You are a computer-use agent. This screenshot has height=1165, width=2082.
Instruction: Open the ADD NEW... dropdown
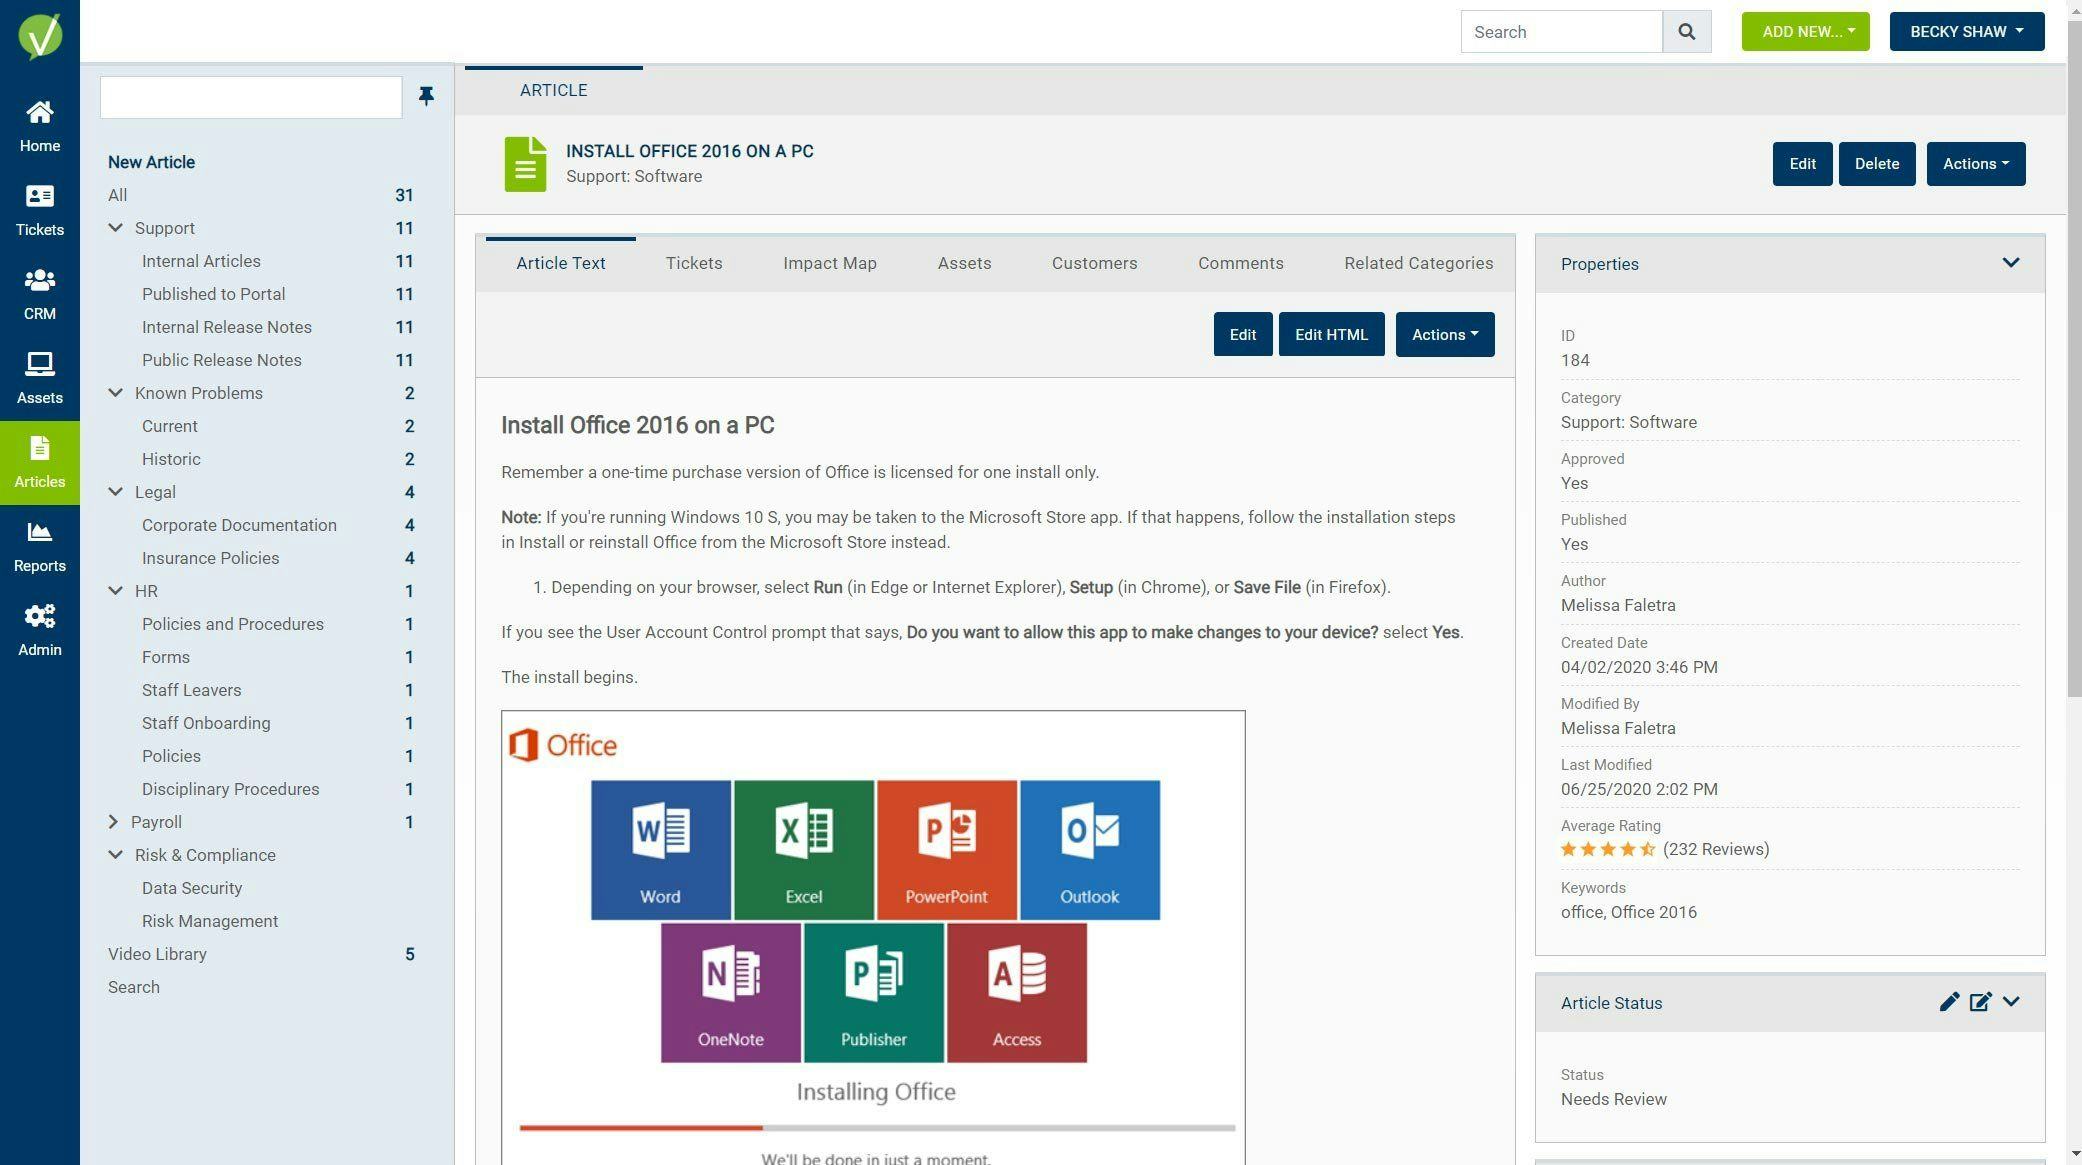point(1805,32)
